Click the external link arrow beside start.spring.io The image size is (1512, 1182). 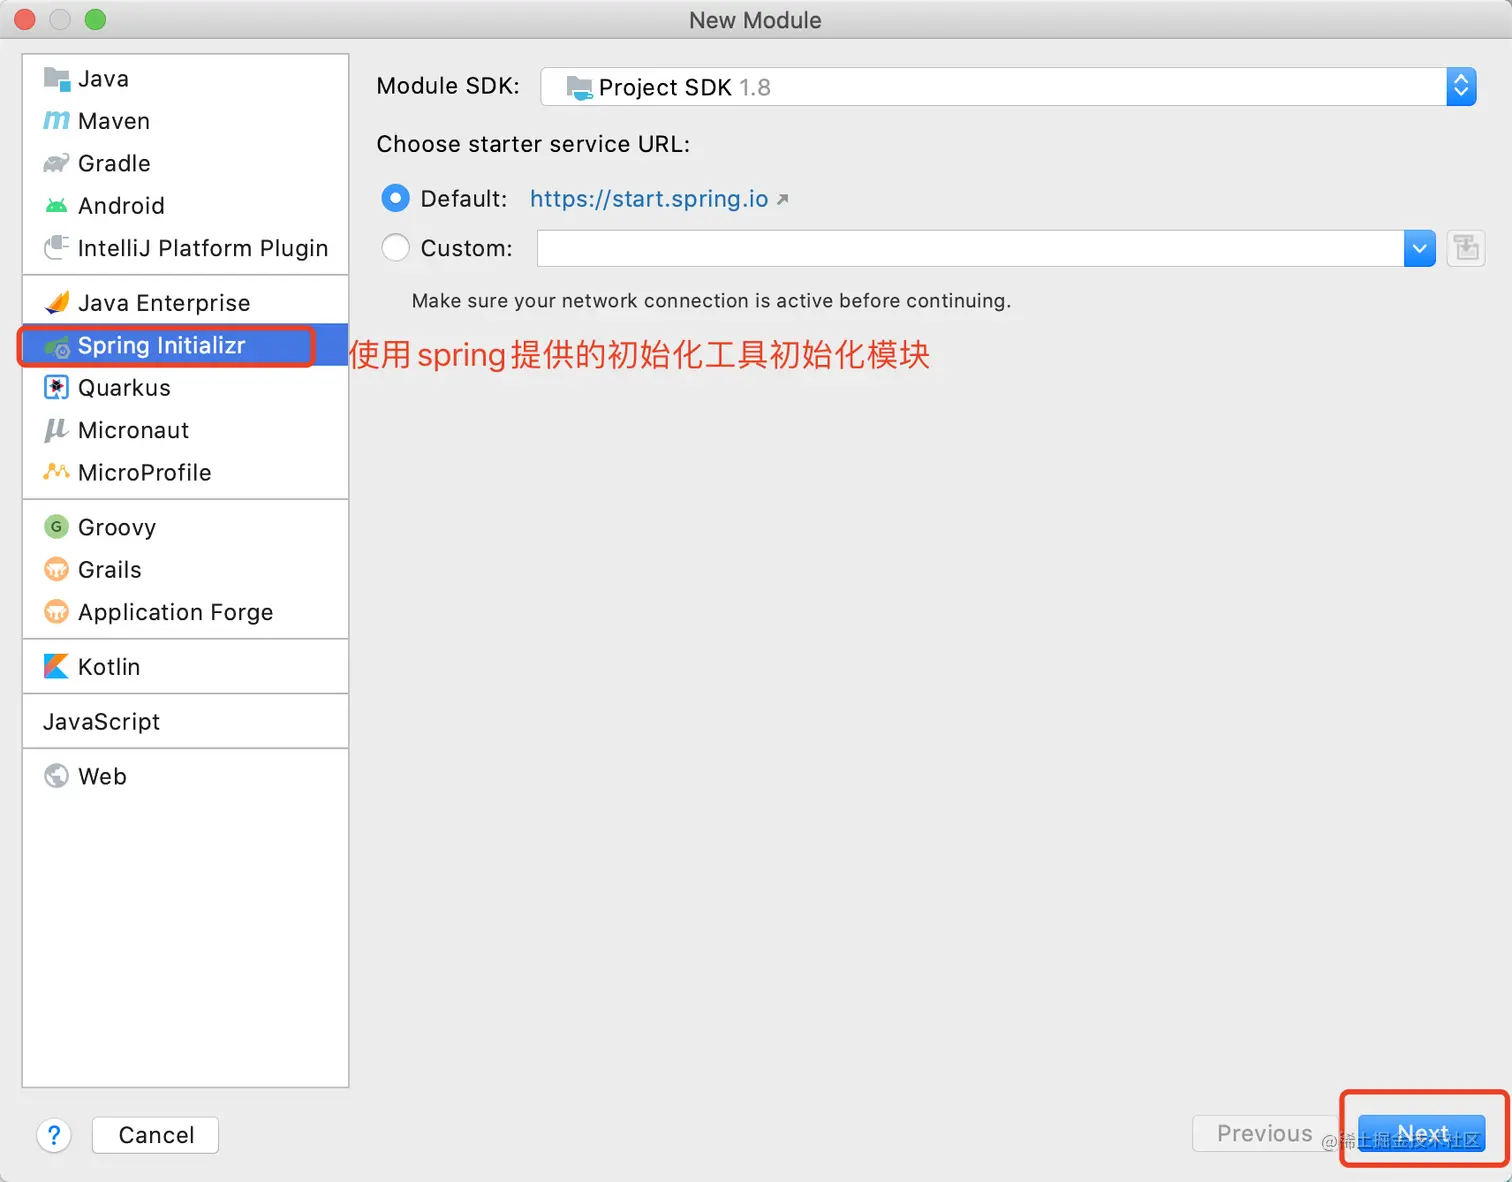[783, 199]
